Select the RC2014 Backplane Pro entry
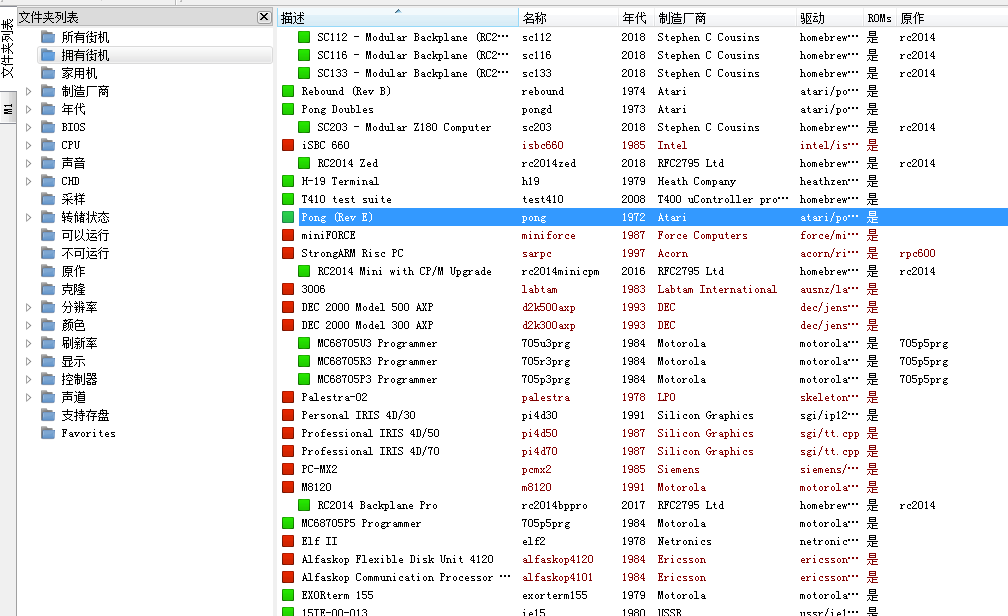Image resolution: width=1008 pixels, height=616 pixels. [x=377, y=505]
